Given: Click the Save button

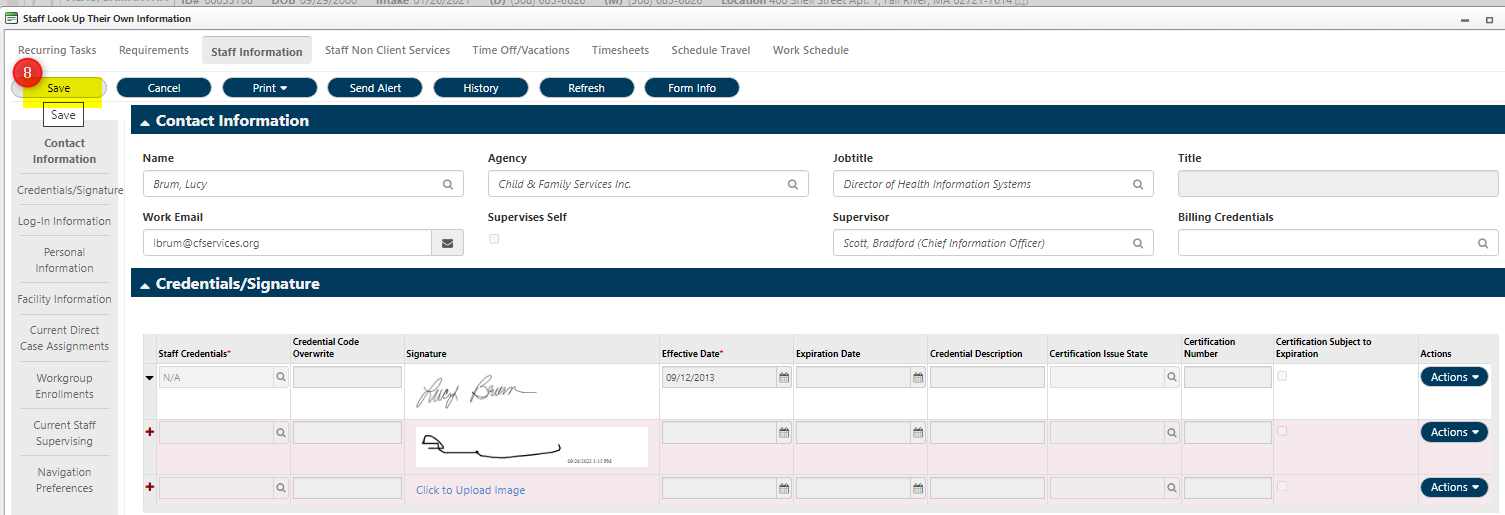Looking at the screenshot, I should [59, 88].
